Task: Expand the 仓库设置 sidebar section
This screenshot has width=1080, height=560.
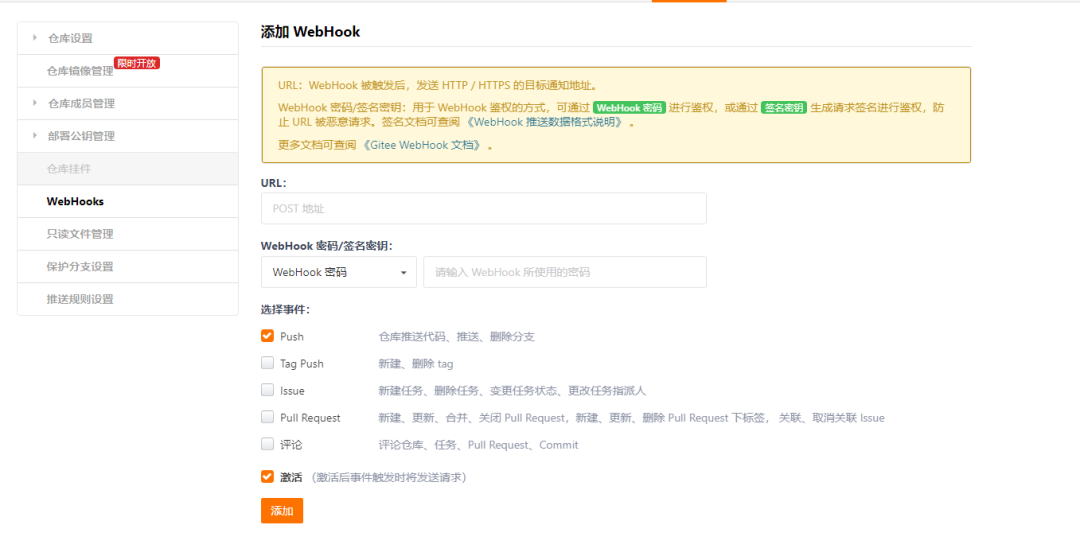Action: tap(127, 38)
